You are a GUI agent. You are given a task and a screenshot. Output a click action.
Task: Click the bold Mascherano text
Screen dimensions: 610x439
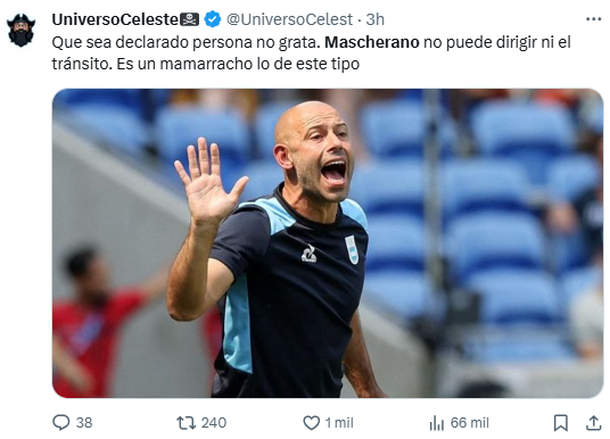tap(372, 42)
